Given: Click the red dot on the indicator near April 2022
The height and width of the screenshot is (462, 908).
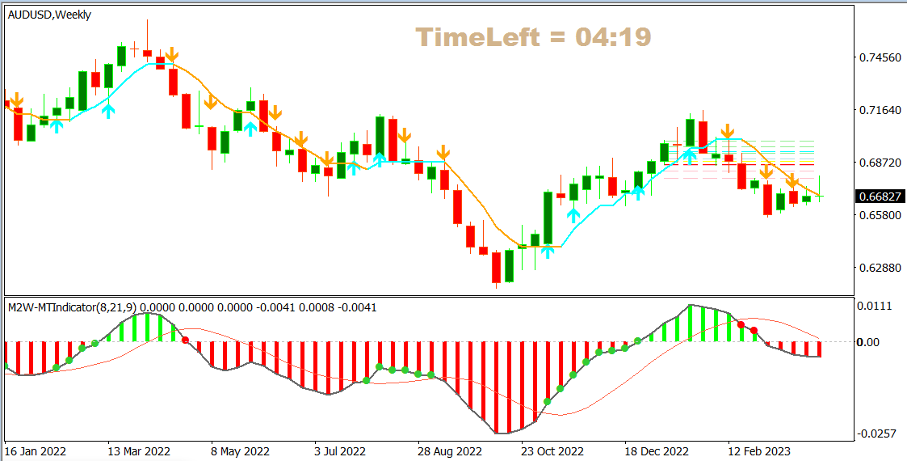Looking at the screenshot, I should 185,340.
